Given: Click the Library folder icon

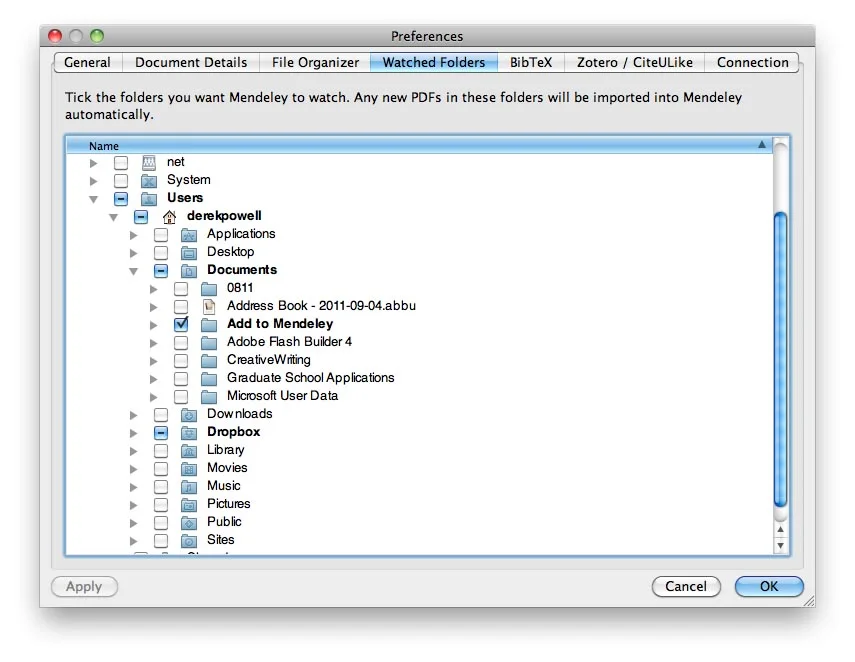Looking at the screenshot, I should [x=189, y=450].
